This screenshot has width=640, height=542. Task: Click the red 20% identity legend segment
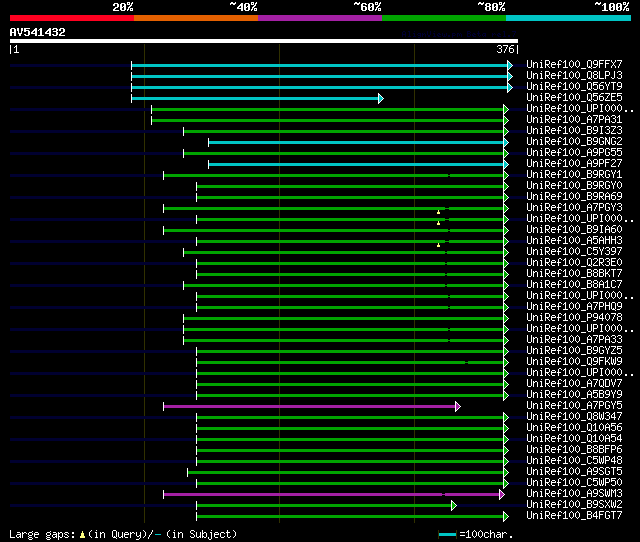pos(72,18)
